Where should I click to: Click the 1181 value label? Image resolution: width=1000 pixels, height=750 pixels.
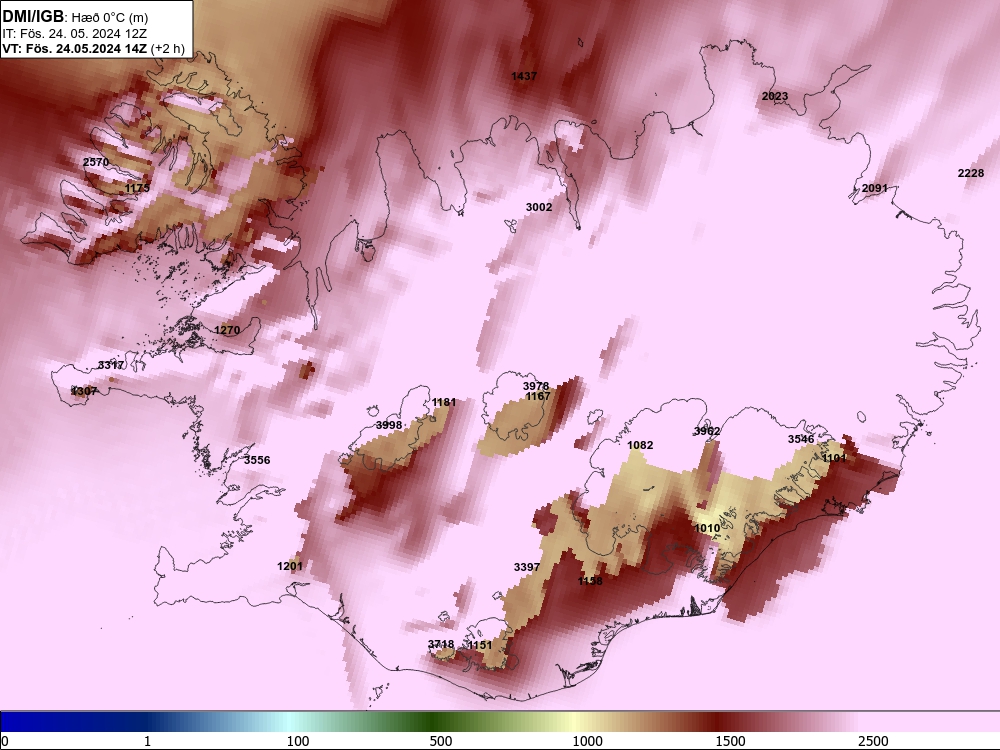(x=444, y=402)
